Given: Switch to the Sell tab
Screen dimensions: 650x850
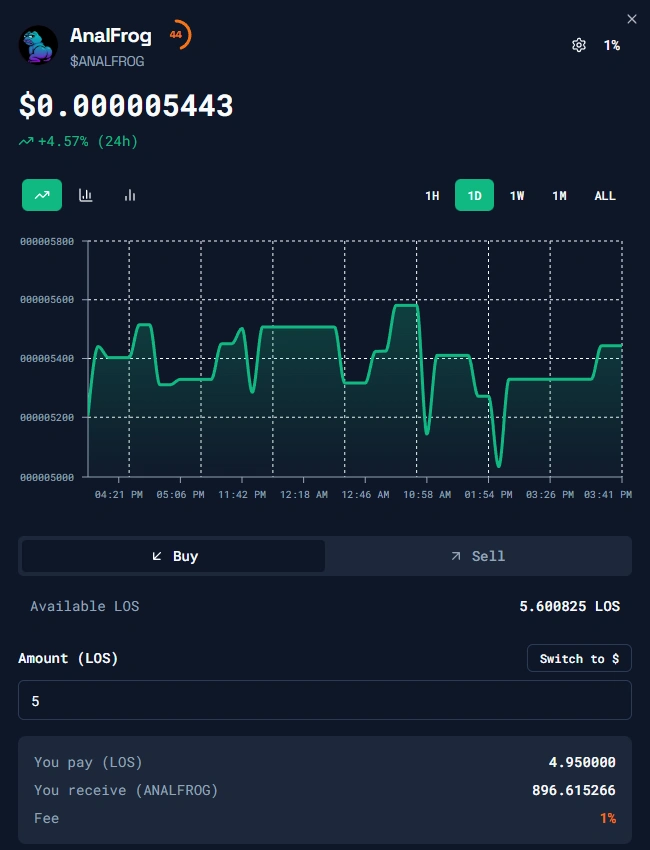Looking at the screenshot, I should point(478,556).
